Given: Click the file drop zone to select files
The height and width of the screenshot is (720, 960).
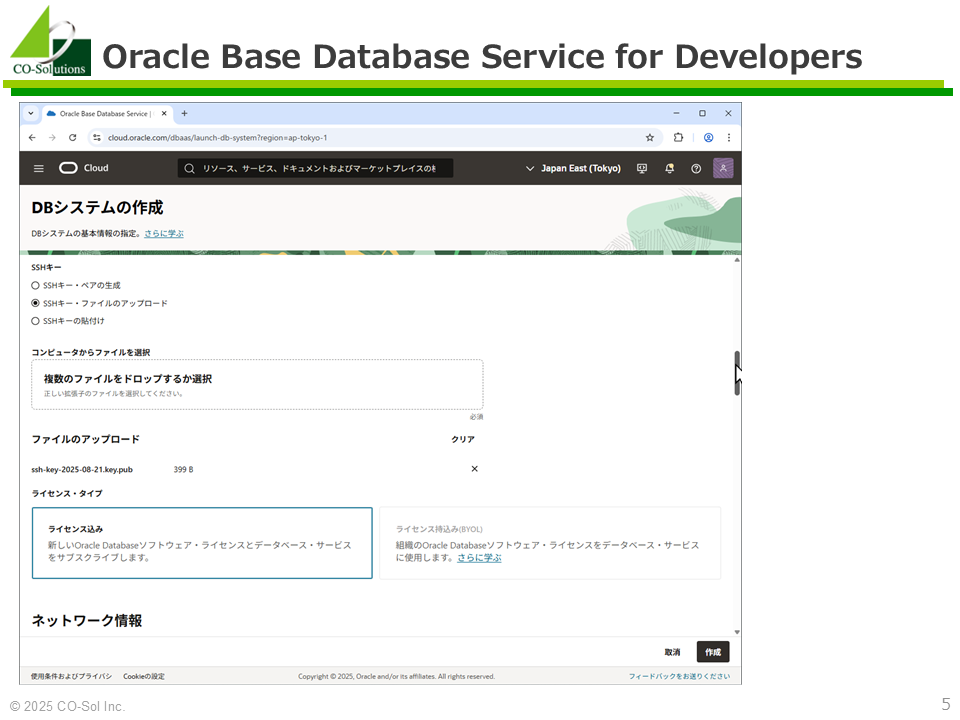Looking at the screenshot, I should 257,384.
